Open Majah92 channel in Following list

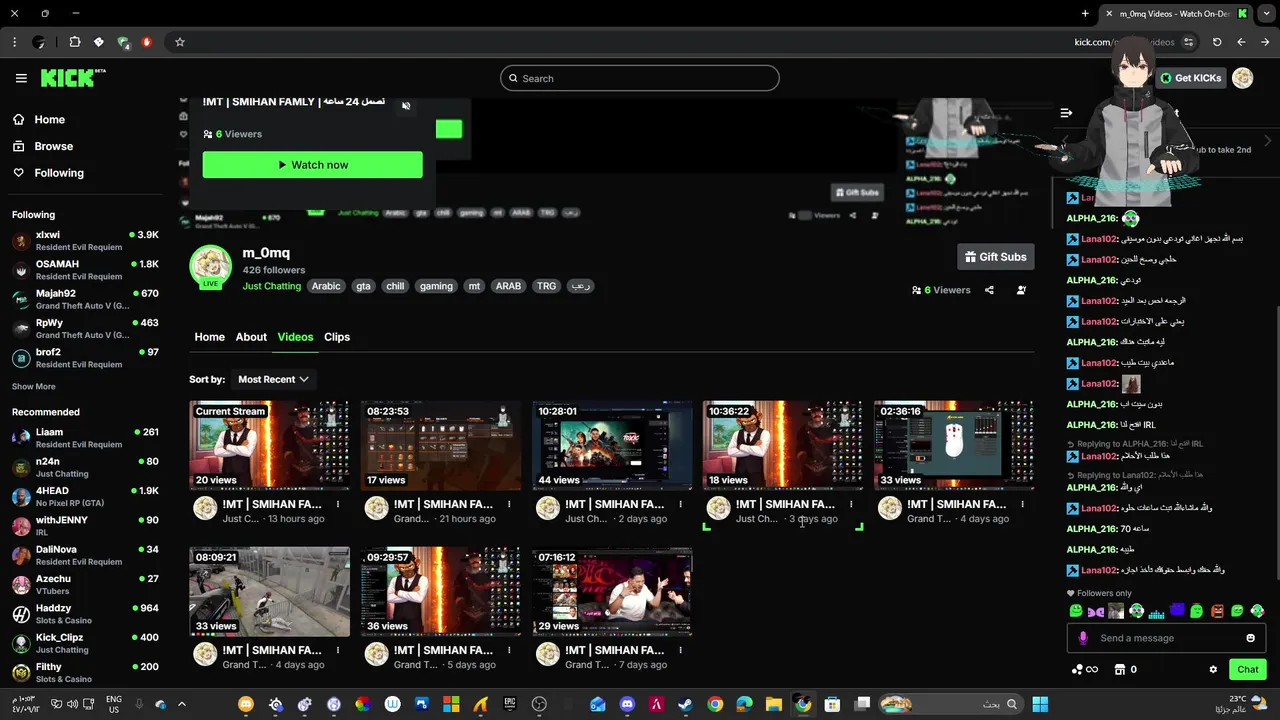85,299
